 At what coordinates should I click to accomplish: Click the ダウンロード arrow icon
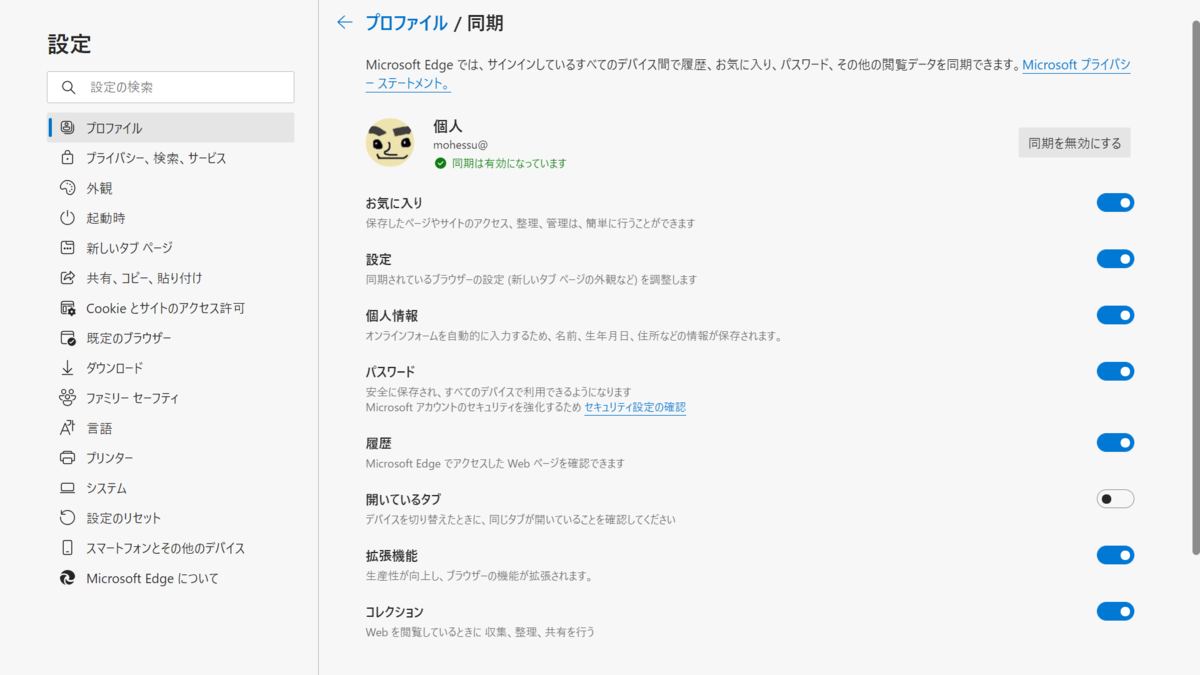67,368
